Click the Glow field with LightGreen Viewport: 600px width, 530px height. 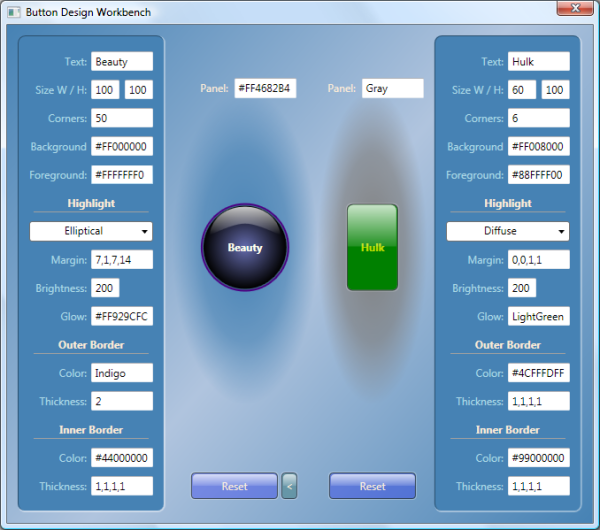pos(538,316)
